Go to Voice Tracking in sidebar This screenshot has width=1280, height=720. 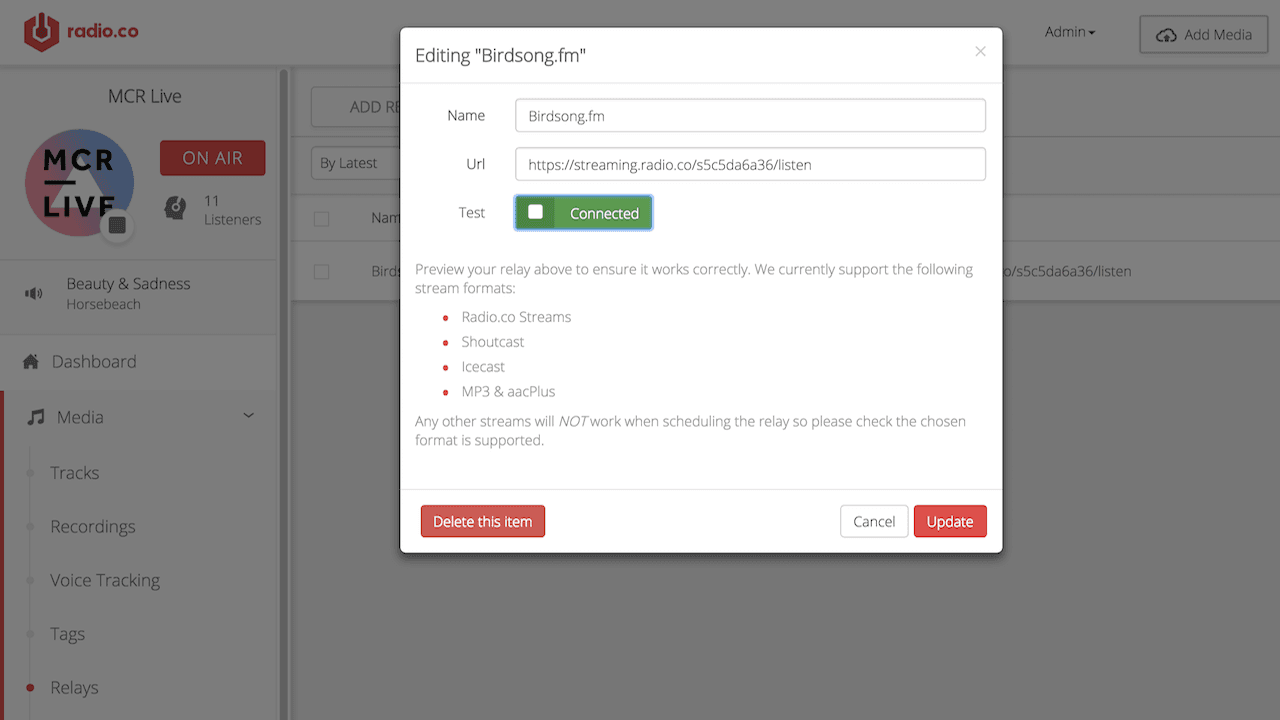[x=105, y=580]
